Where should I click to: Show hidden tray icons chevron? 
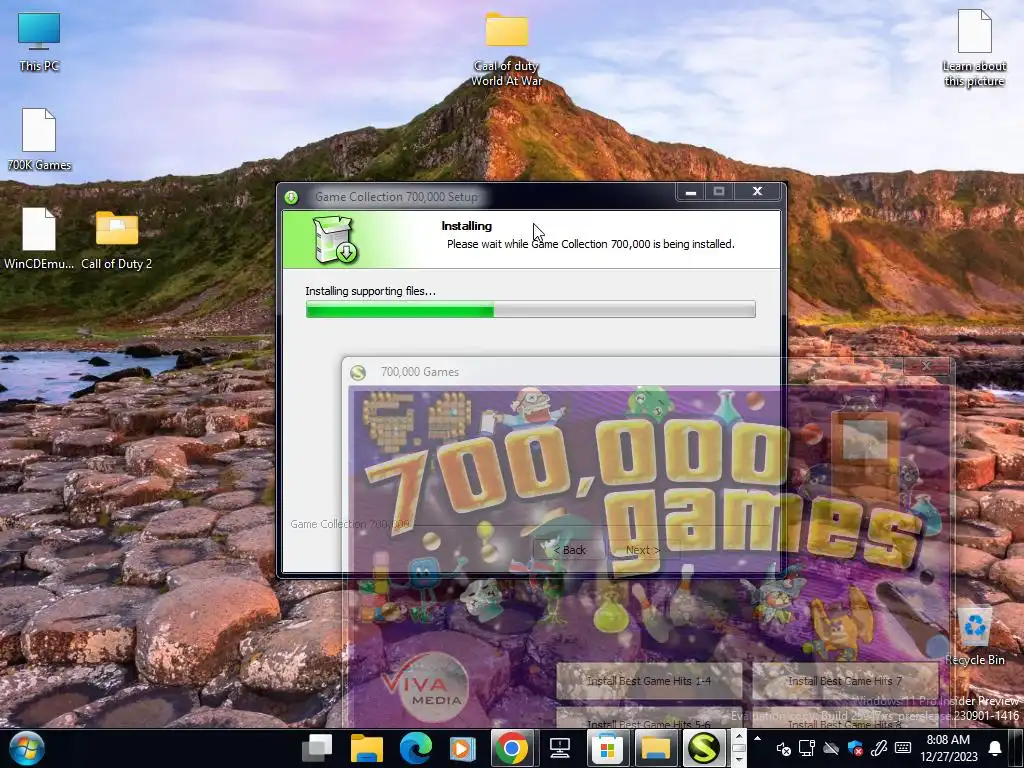tap(758, 739)
